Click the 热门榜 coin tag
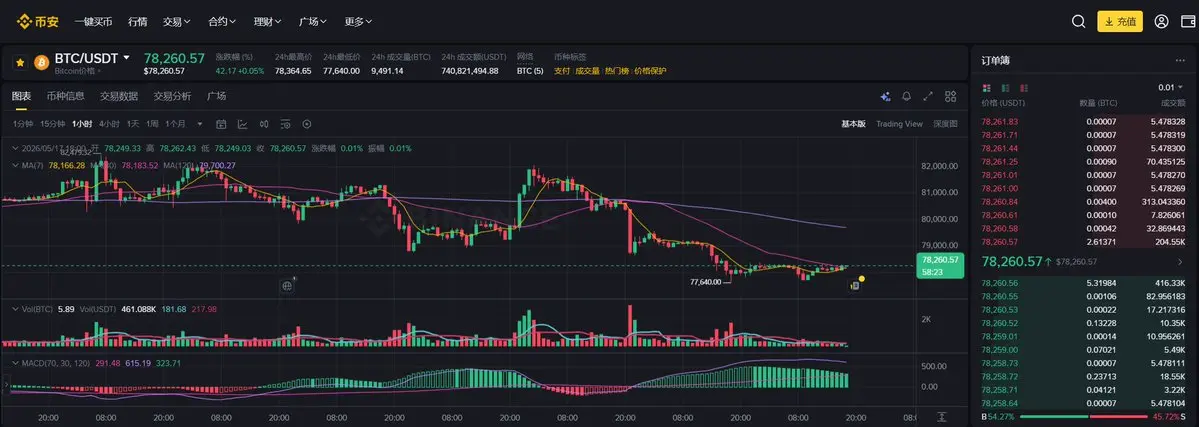Screen dimensions: 1199x427 point(616,70)
